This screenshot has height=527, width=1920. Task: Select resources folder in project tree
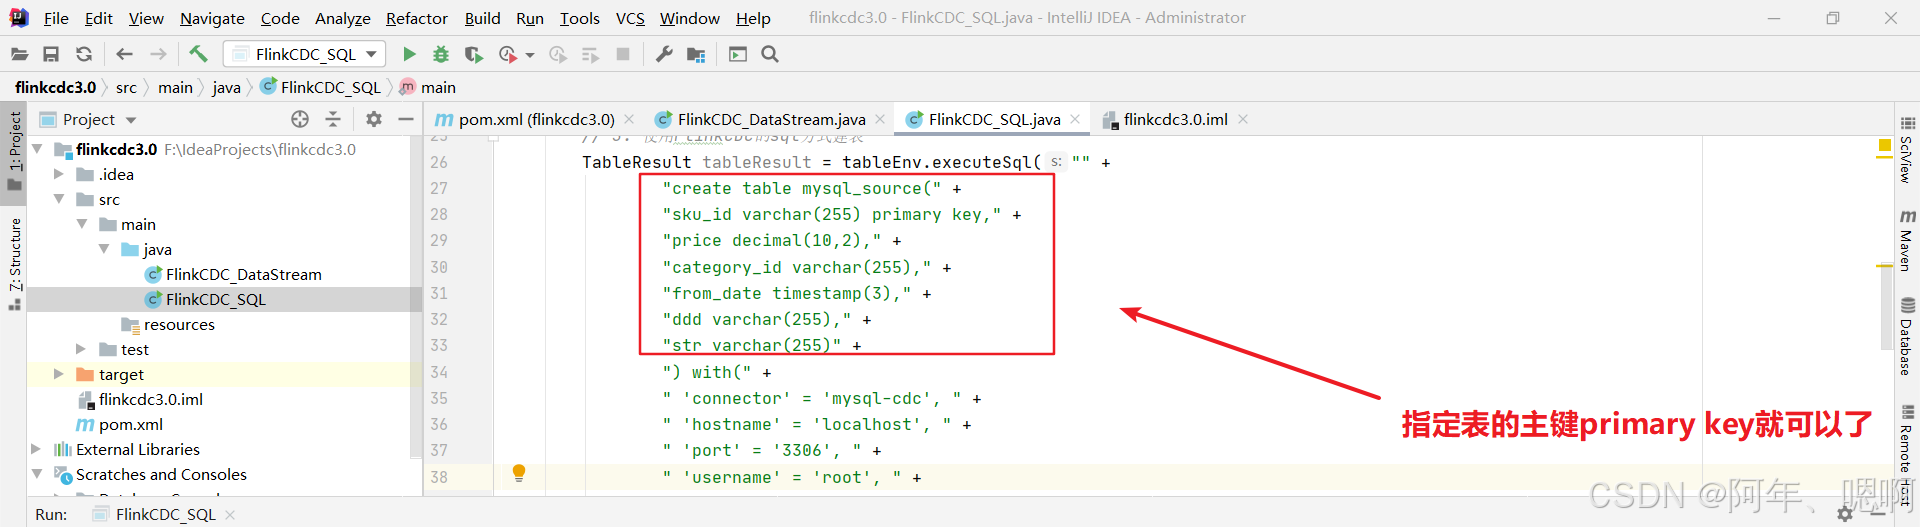[168, 324]
